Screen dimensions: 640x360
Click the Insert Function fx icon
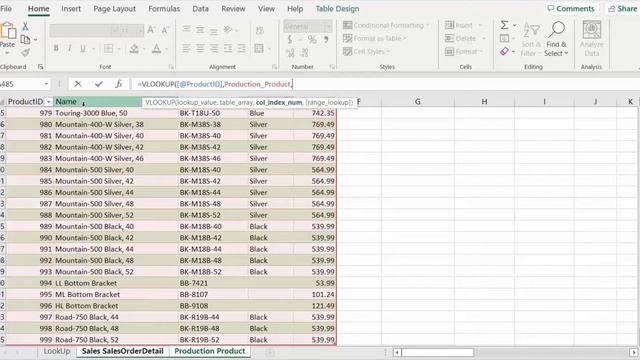click(118, 84)
